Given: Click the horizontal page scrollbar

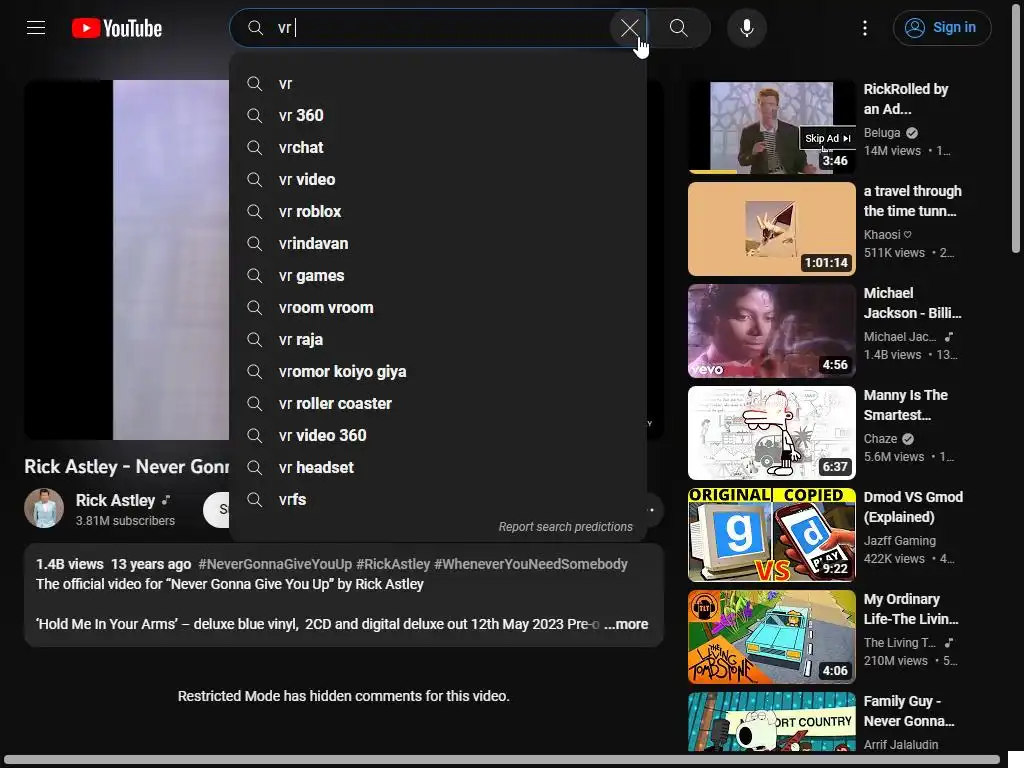Looking at the screenshot, I should point(502,760).
